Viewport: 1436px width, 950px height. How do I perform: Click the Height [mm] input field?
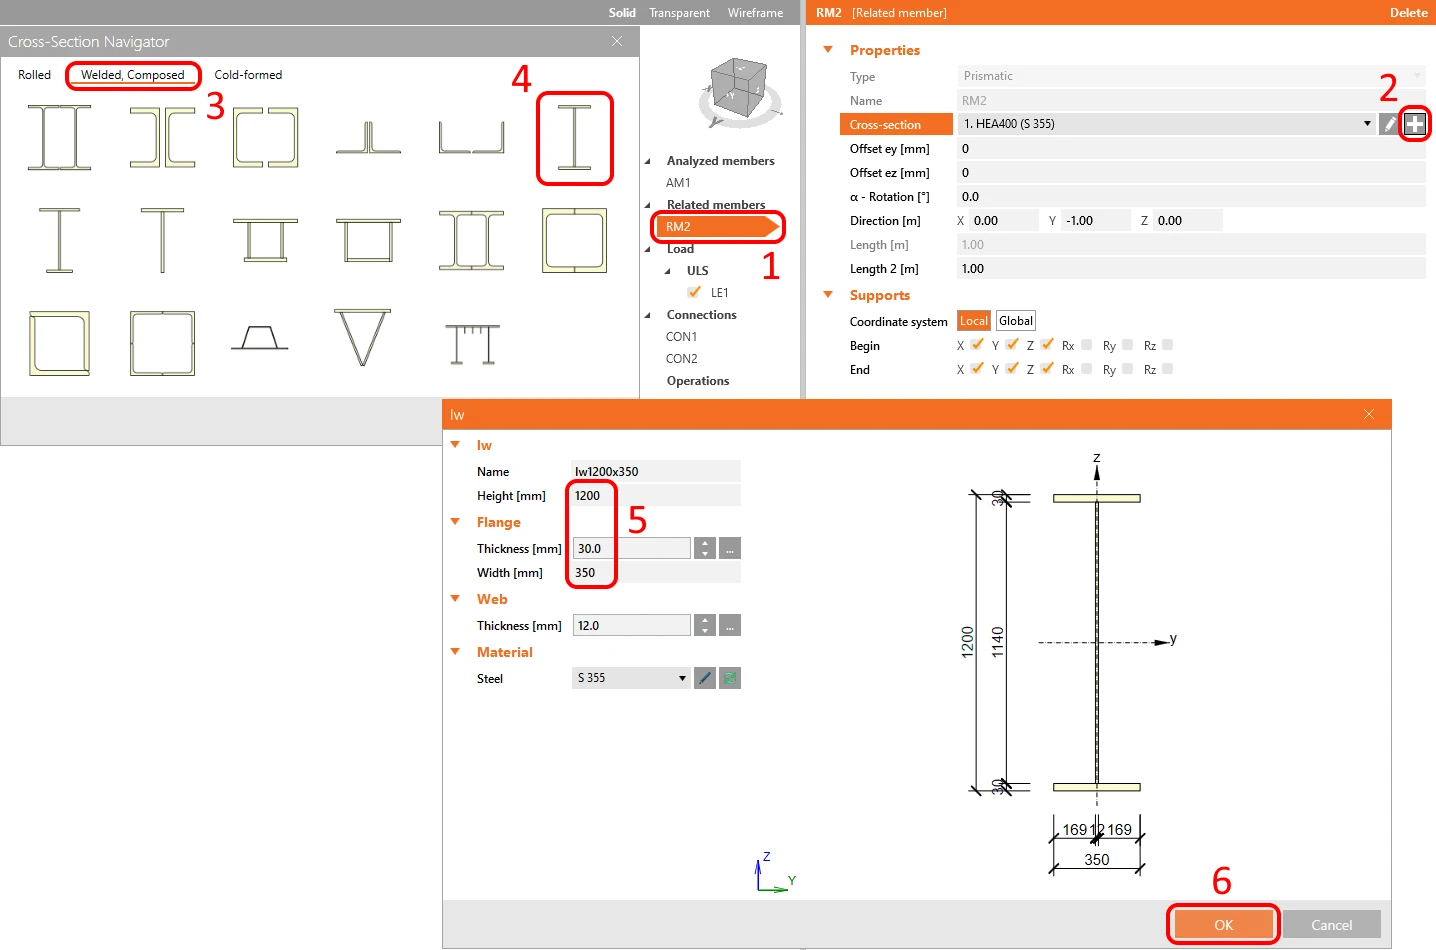point(656,496)
